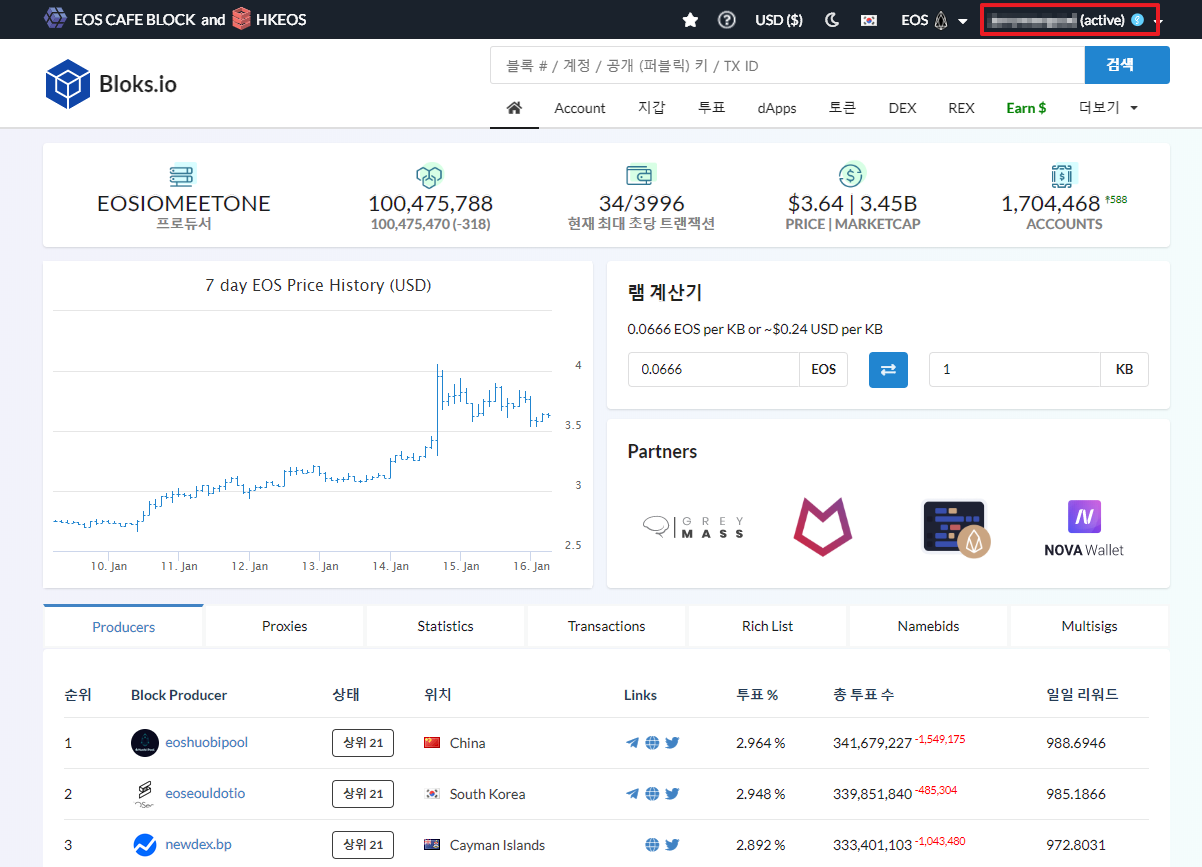1202x867 pixels.
Task: Expand the EOS chain dropdown
Action: [934, 20]
